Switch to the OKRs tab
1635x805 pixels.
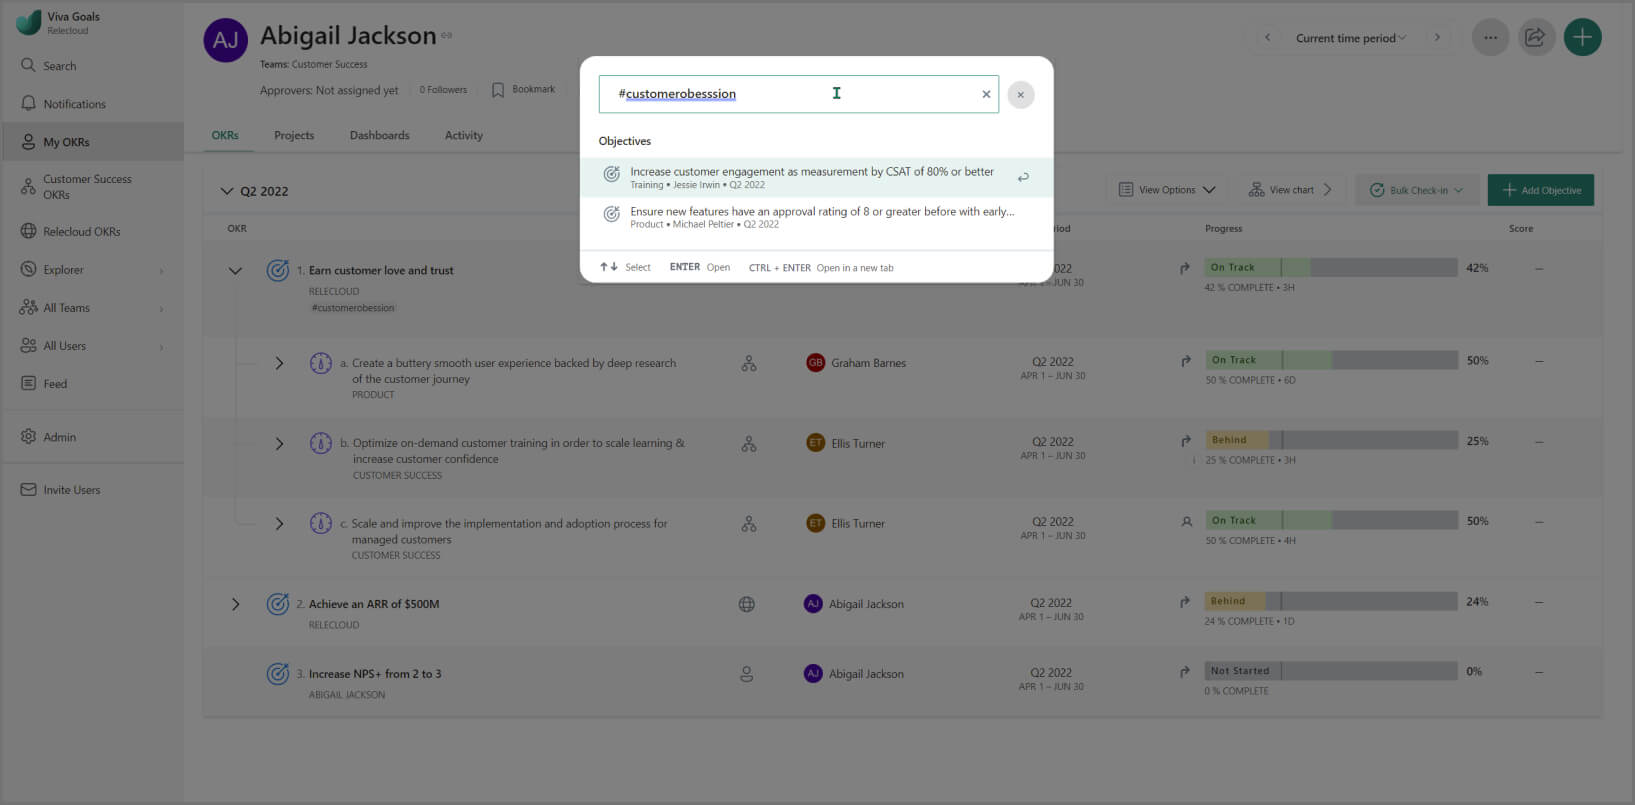(x=225, y=135)
